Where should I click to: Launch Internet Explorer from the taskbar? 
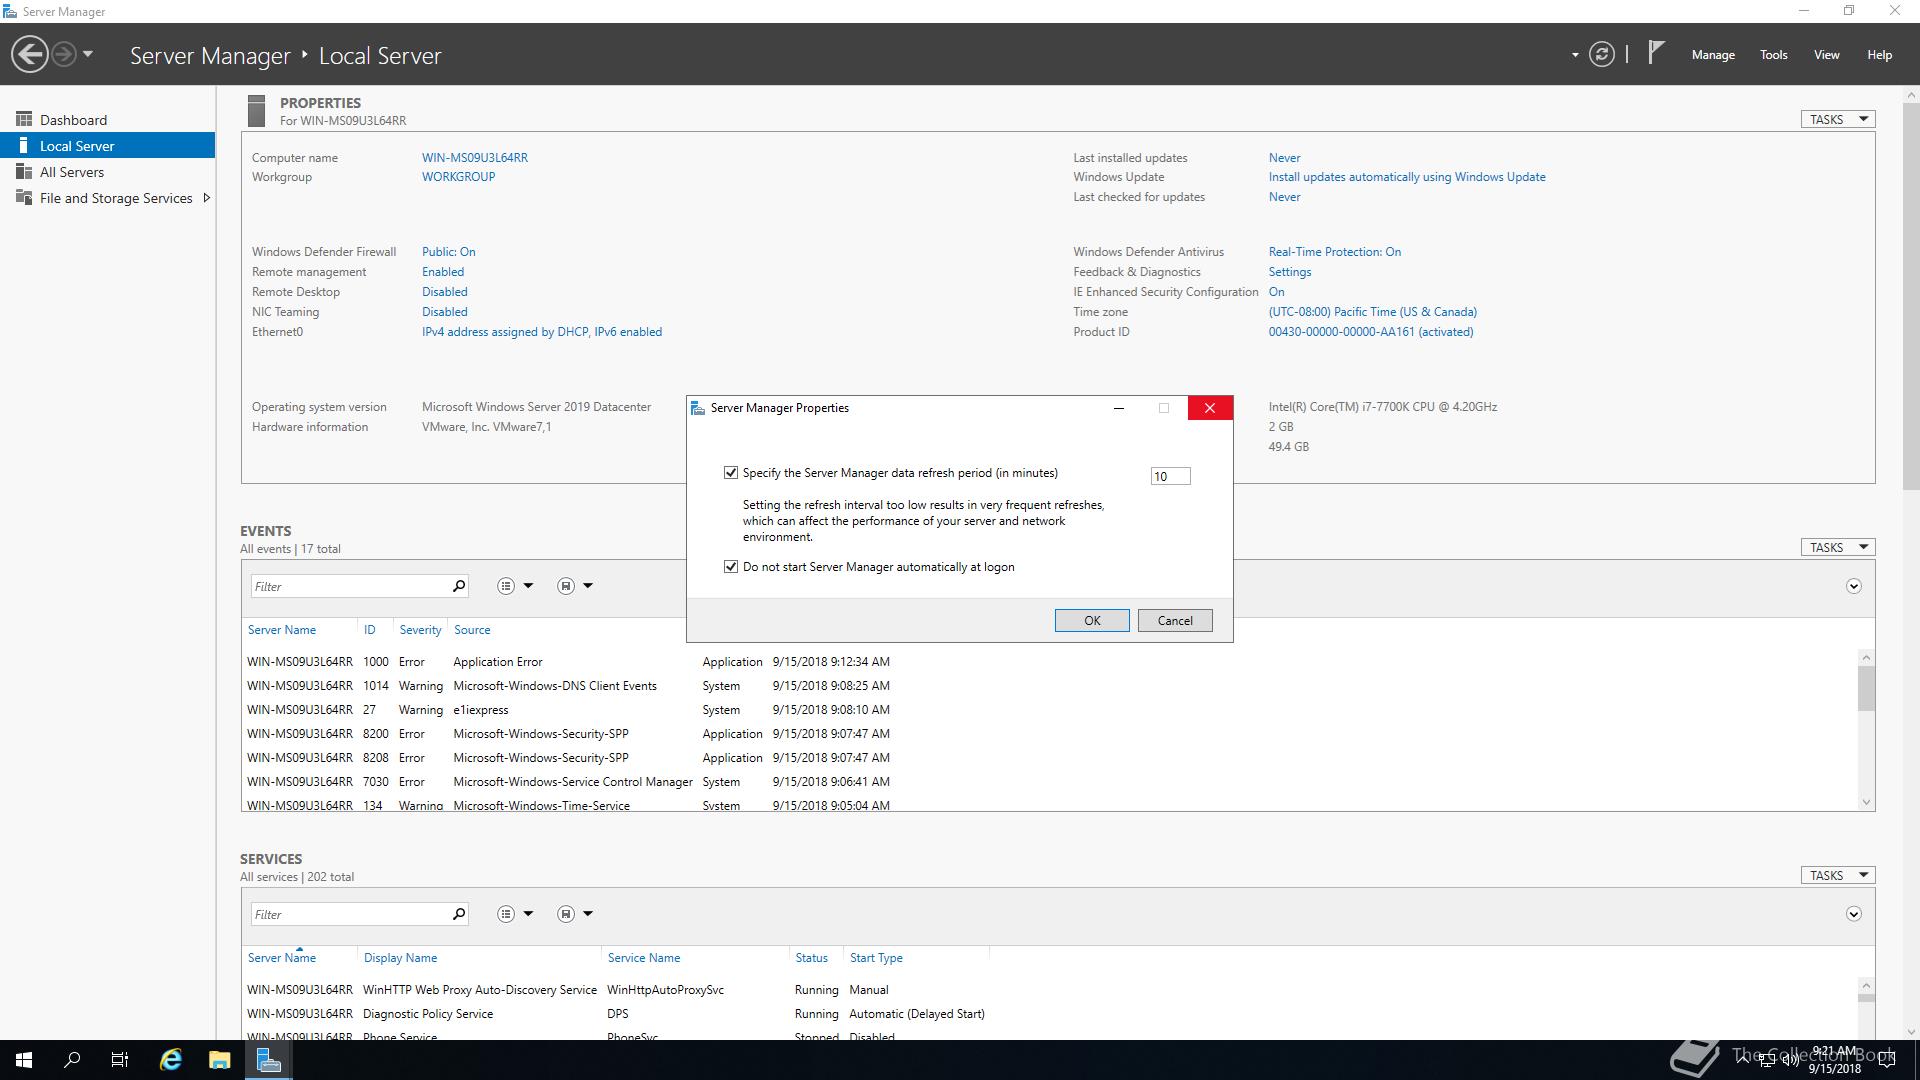click(171, 1060)
